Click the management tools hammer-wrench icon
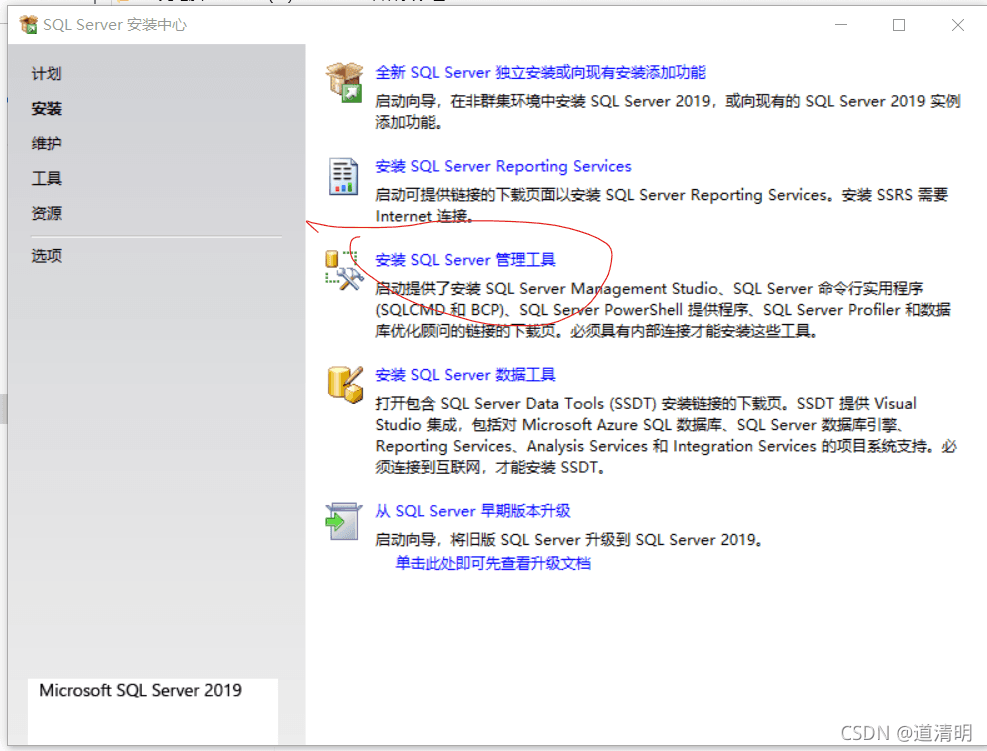Image resolution: width=987 pixels, height=751 pixels. pyautogui.click(x=344, y=270)
